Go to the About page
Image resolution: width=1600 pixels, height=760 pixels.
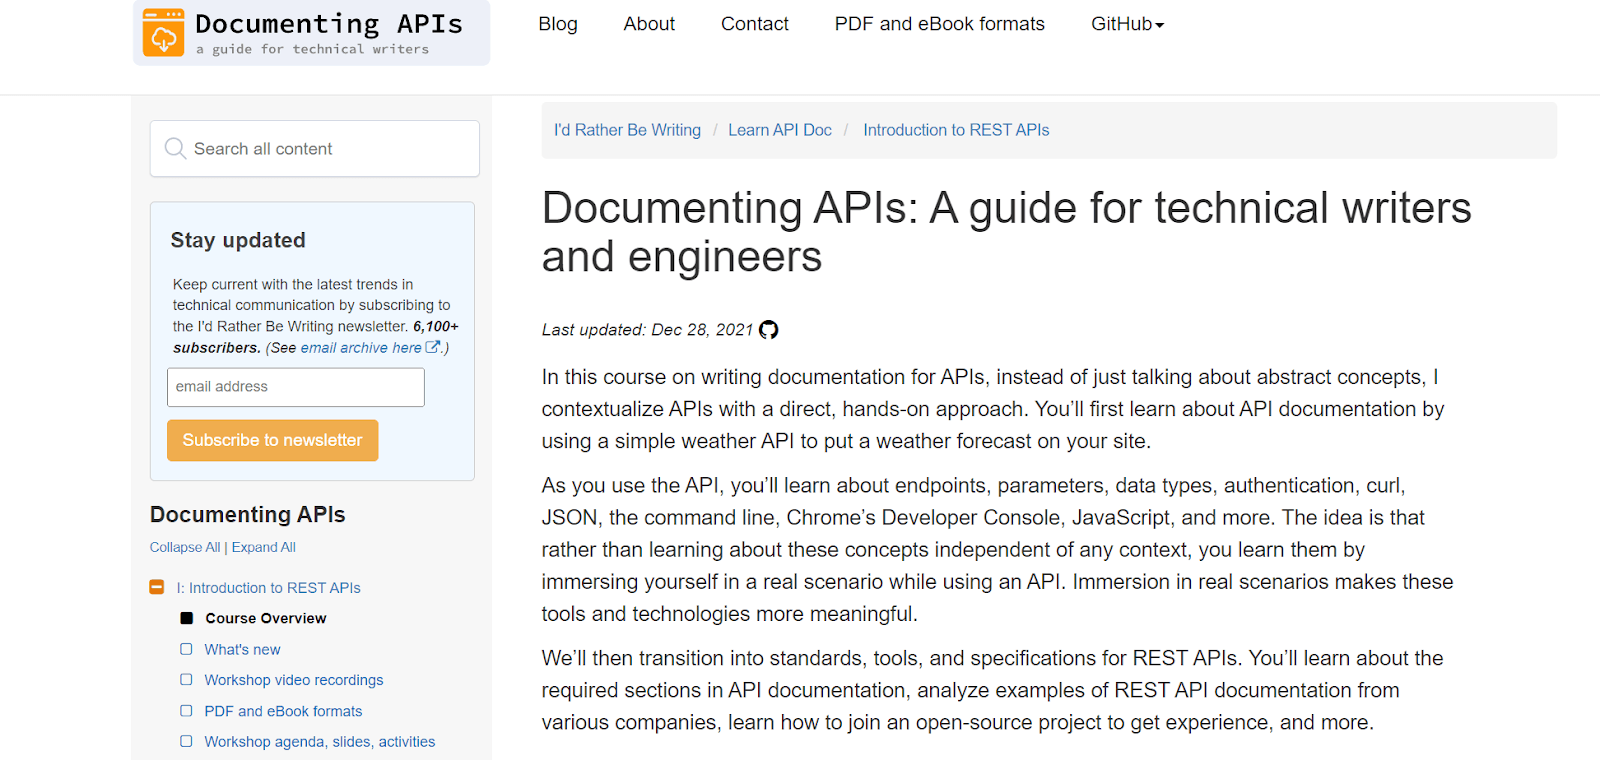click(x=649, y=24)
